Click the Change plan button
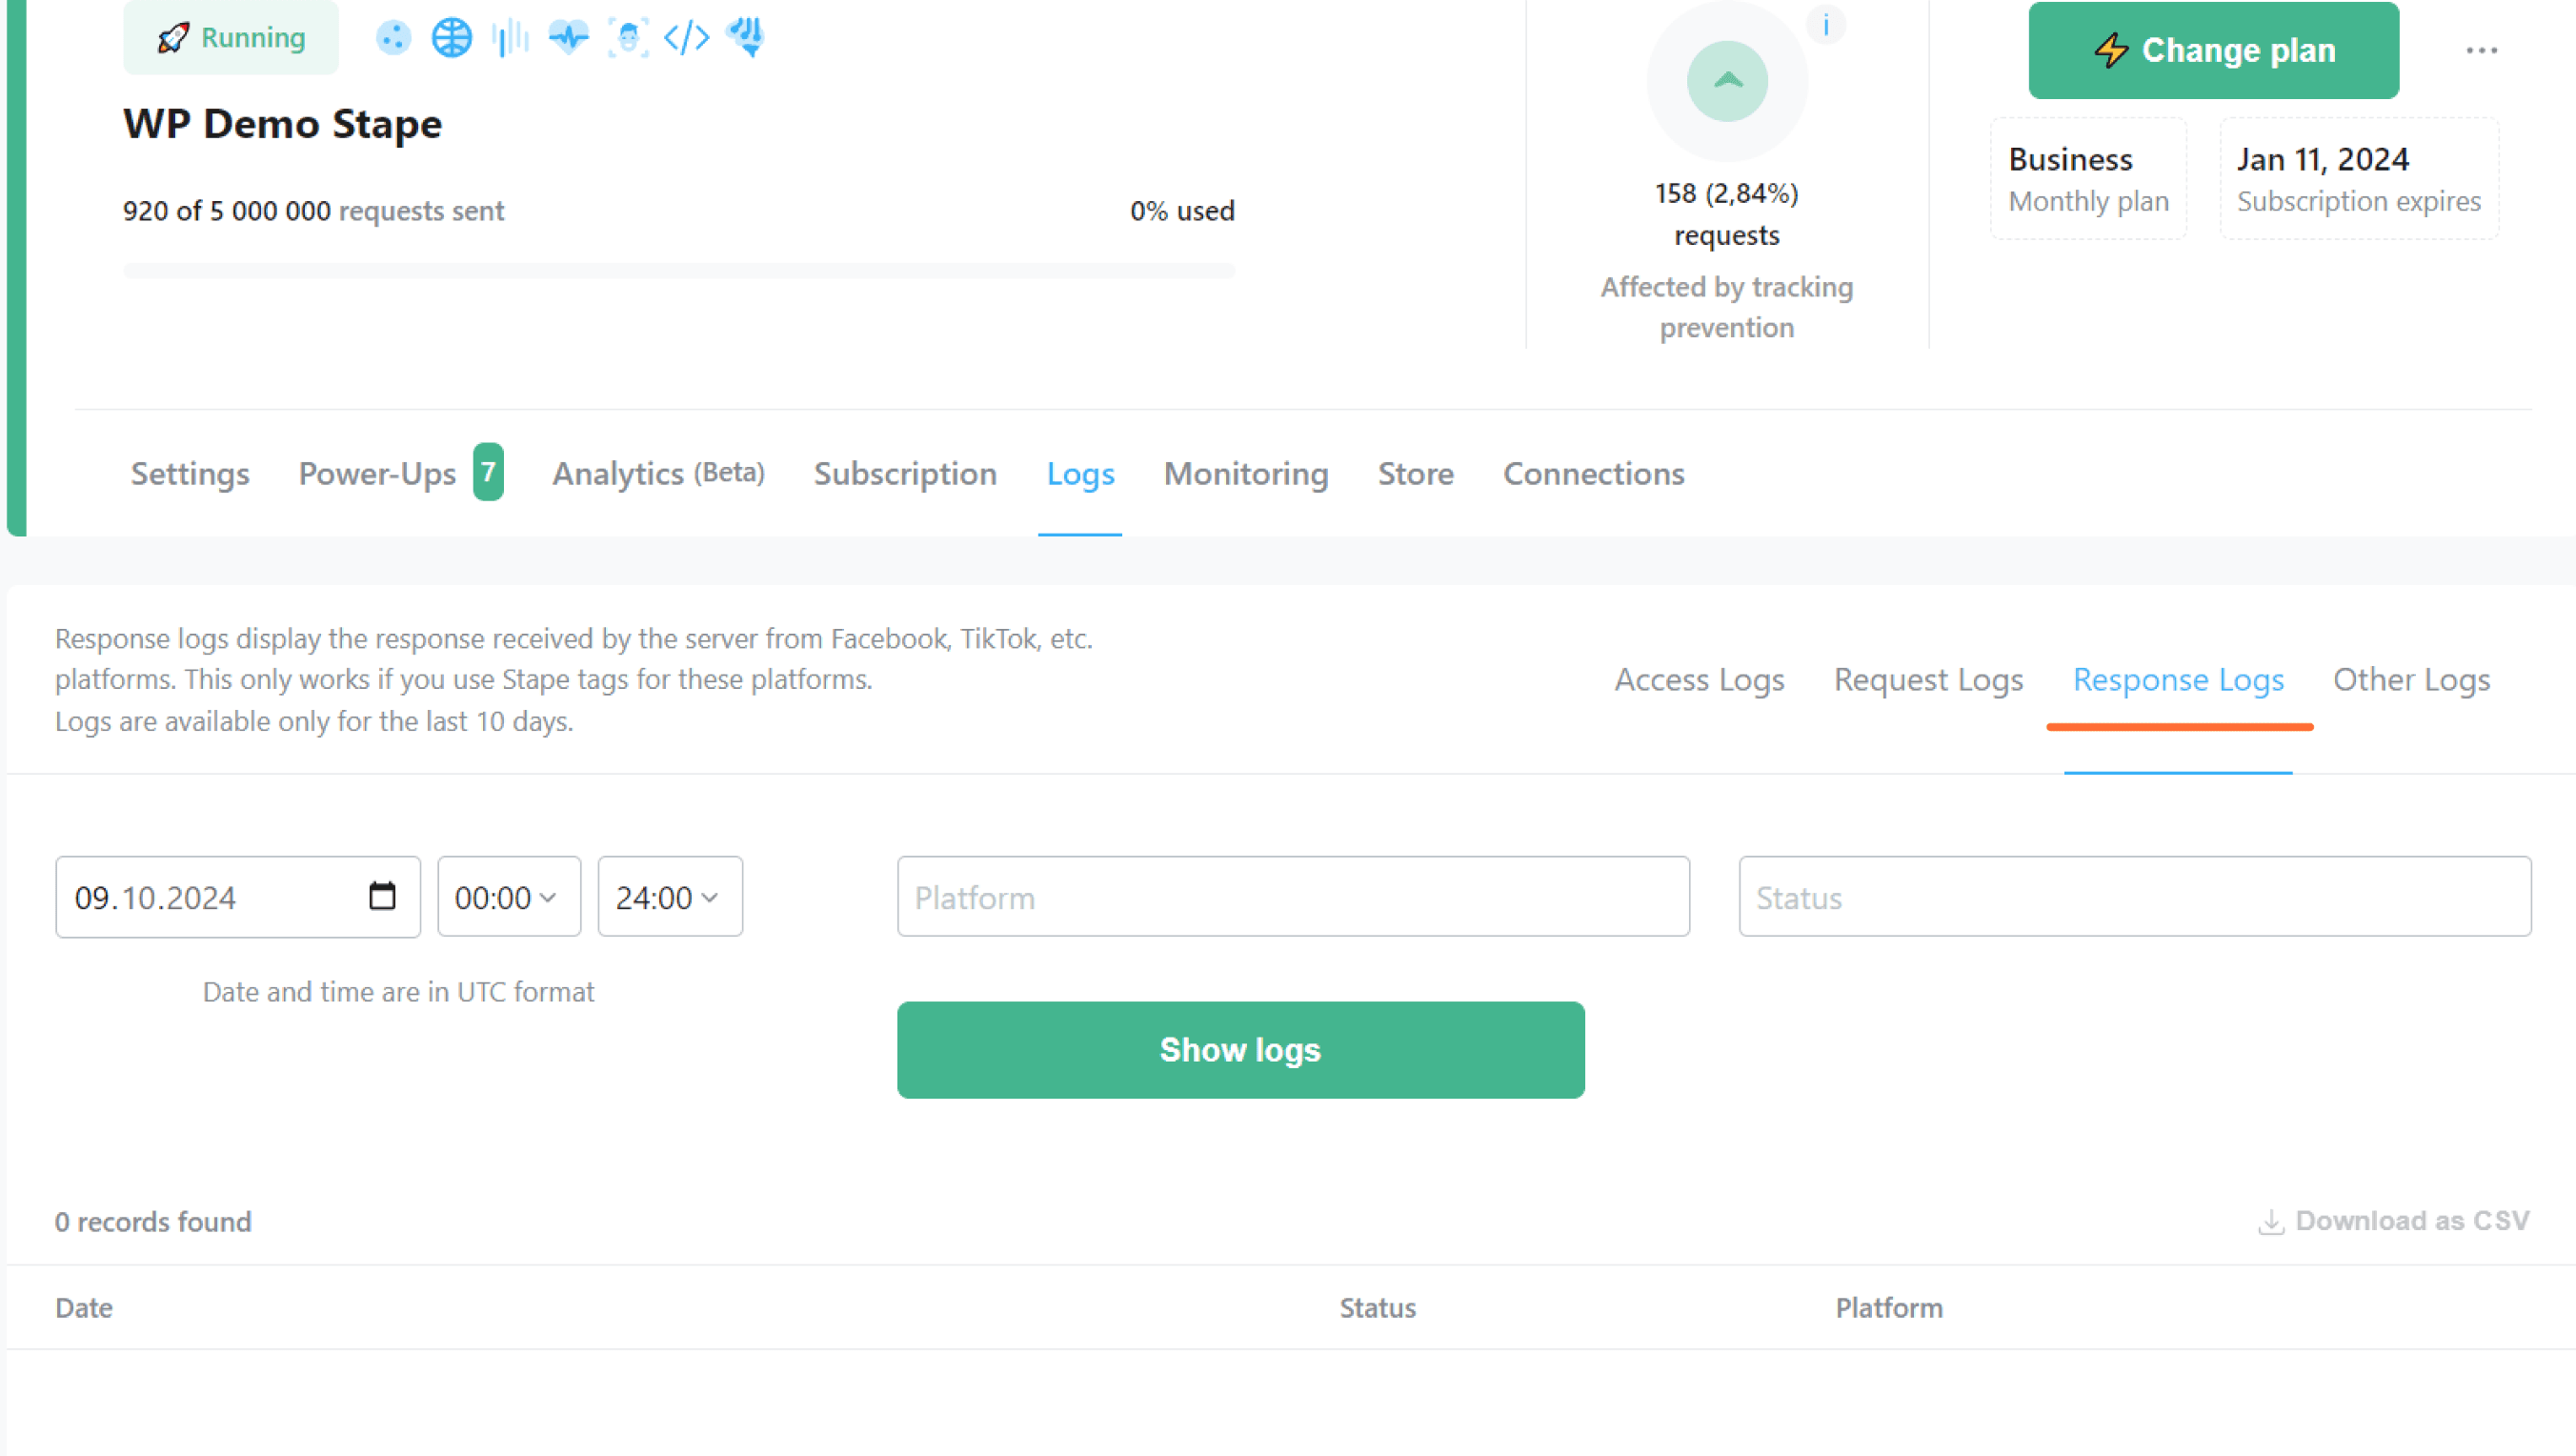The image size is (2576, 1456). 2213,50
